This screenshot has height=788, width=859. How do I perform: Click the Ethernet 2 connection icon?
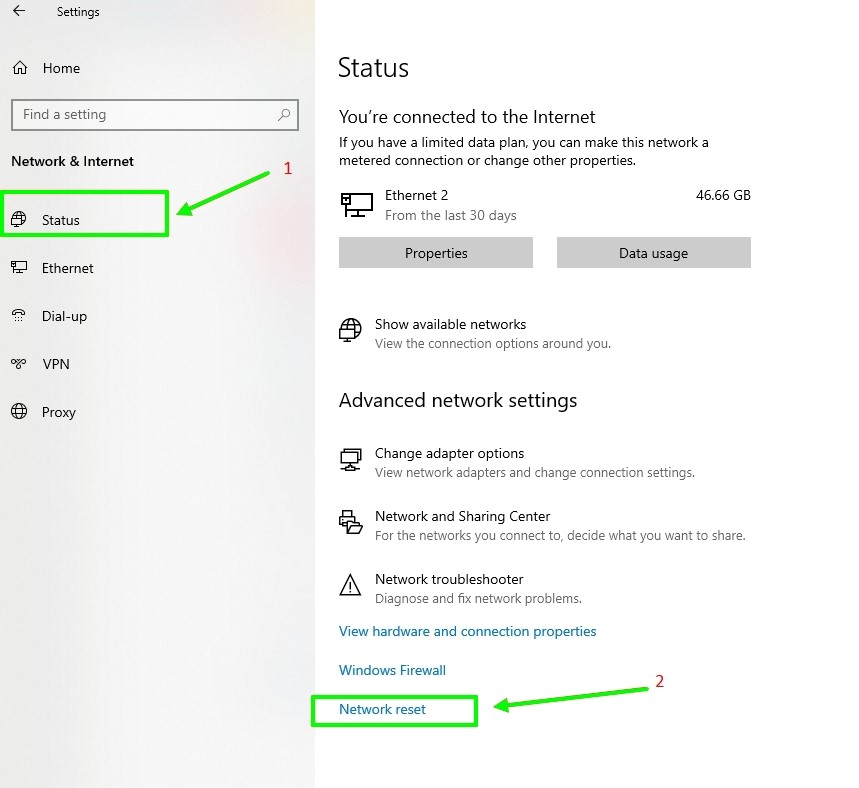coord(357,204)
